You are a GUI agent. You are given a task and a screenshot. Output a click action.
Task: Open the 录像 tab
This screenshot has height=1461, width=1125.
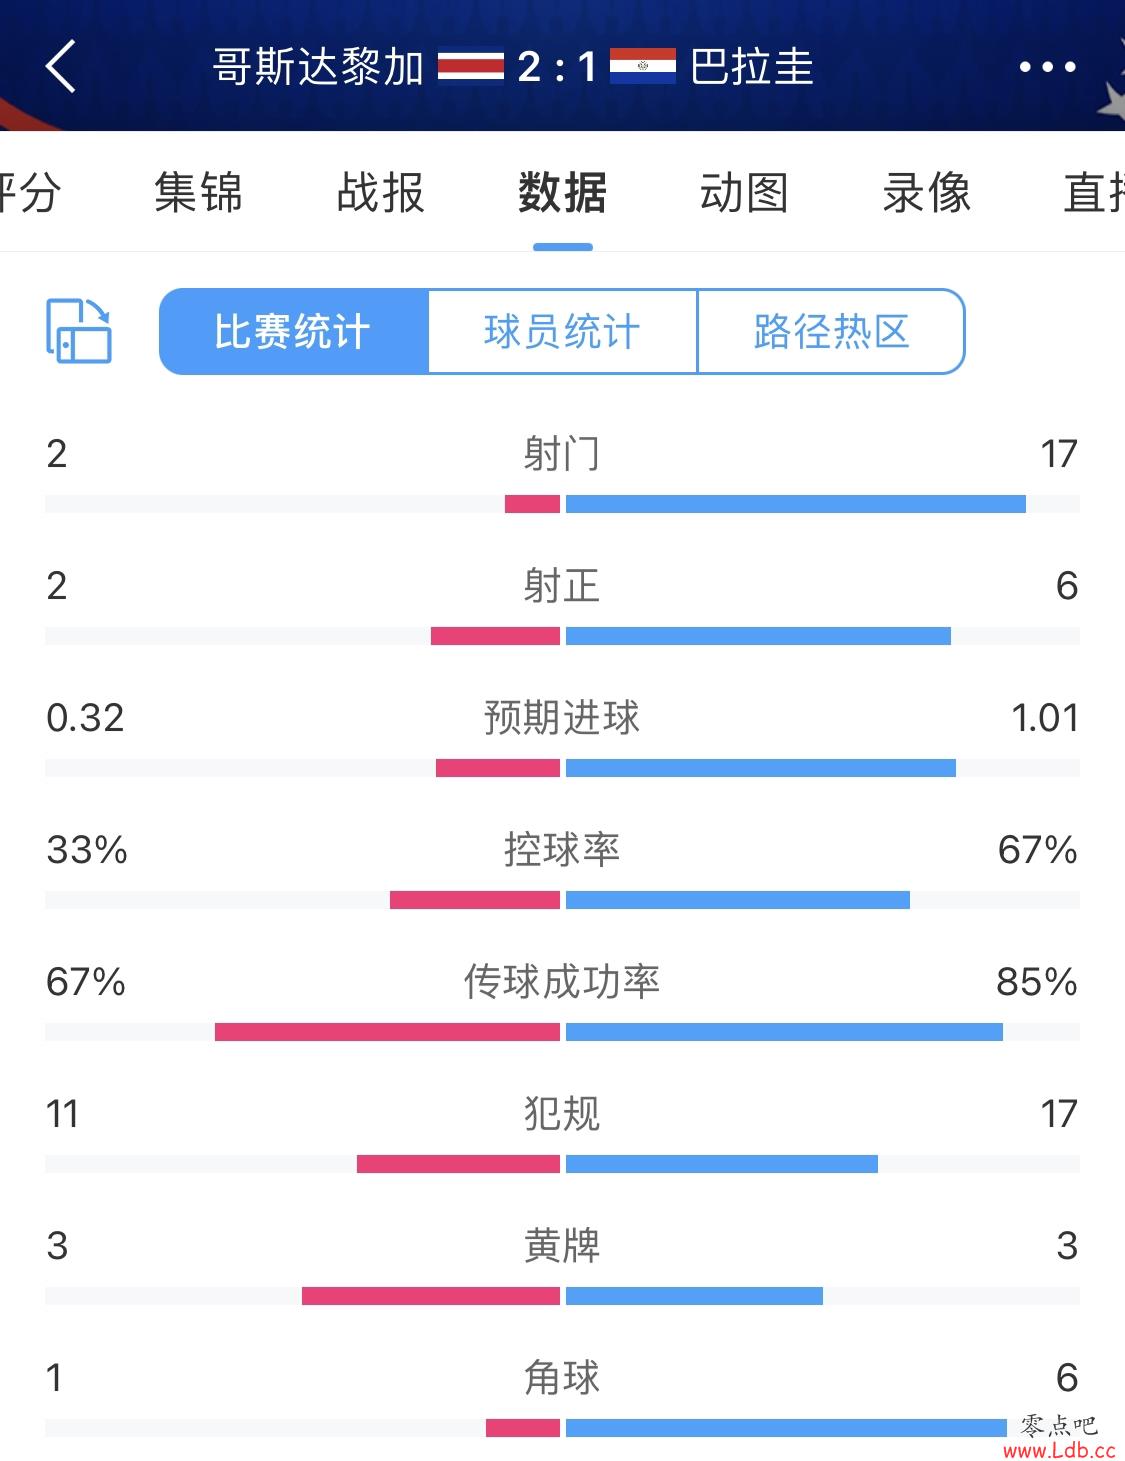[x=926, y=192]
